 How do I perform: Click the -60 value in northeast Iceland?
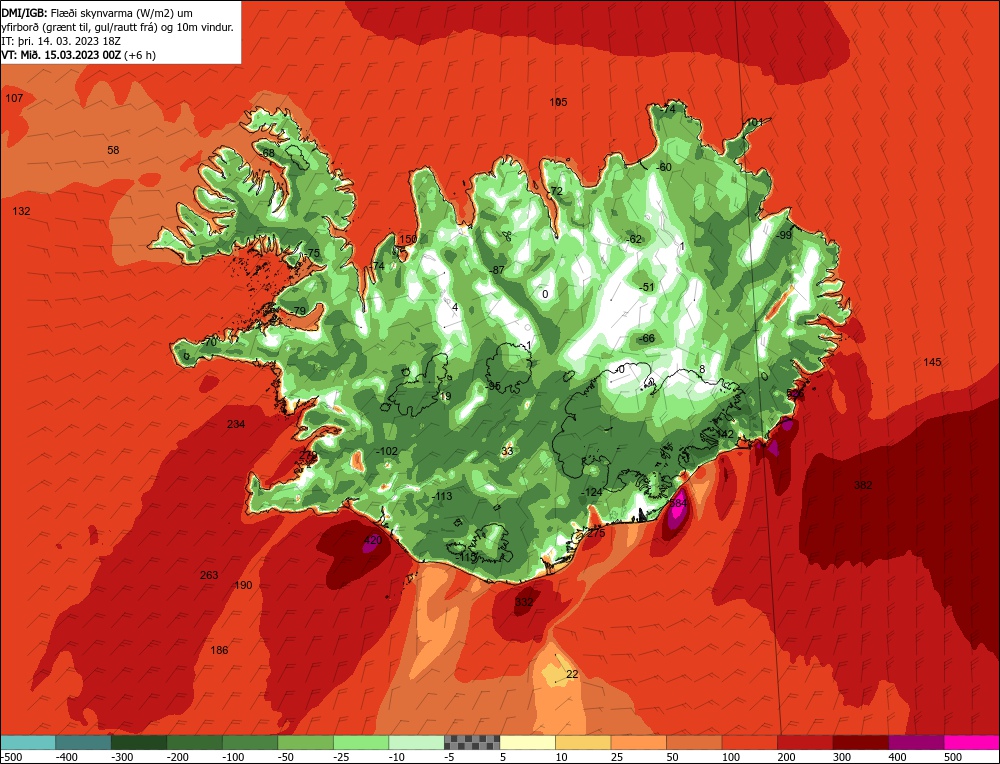pos(664,167)
